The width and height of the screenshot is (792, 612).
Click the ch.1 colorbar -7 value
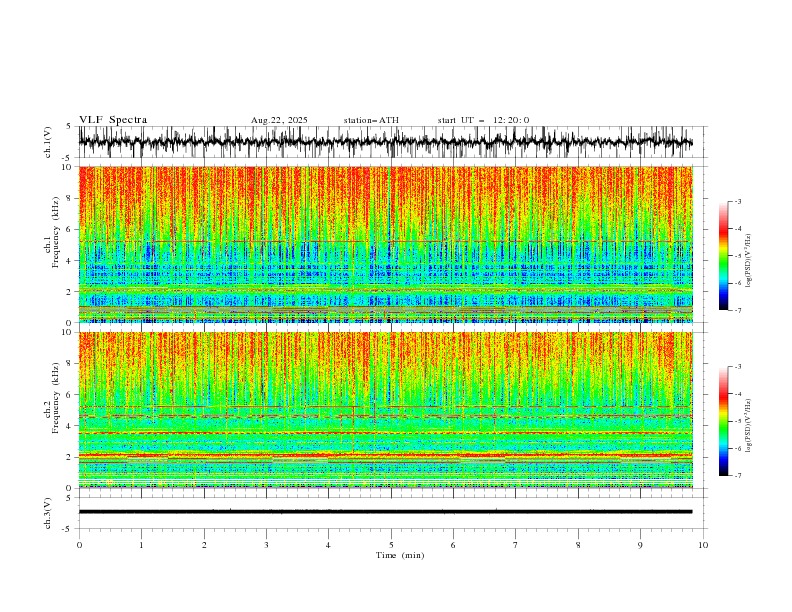pos(738,310)
